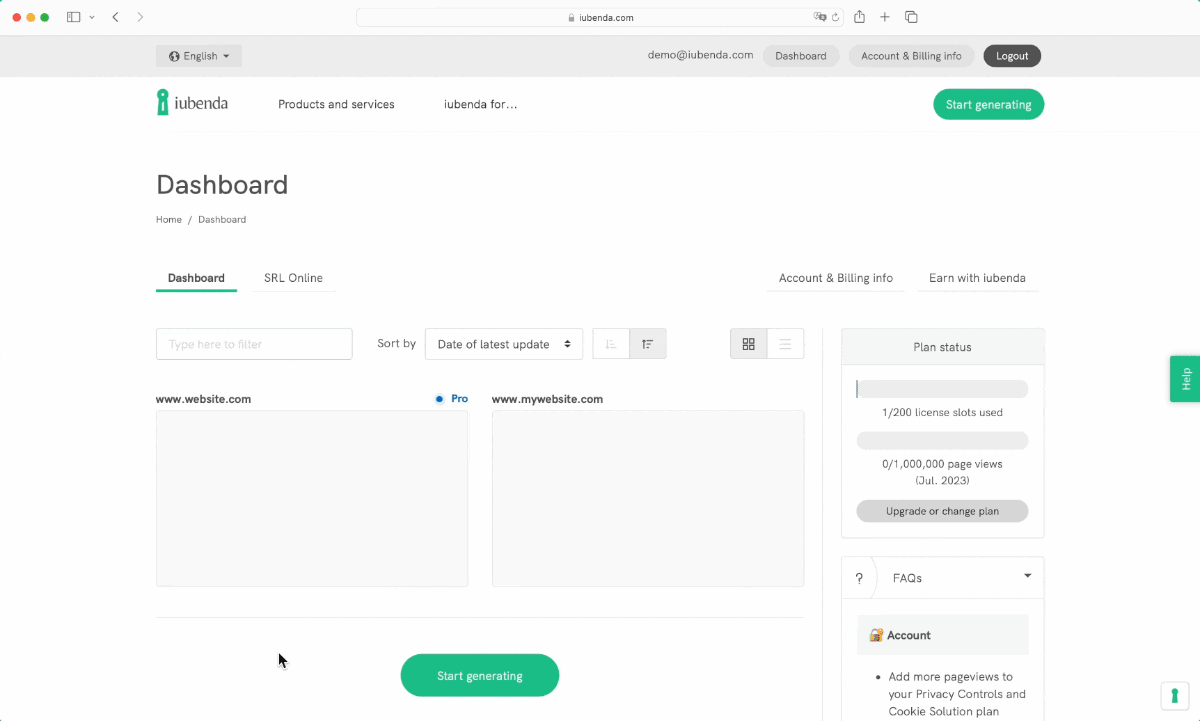
Task: Toggle Safari sidebar
Action: pyautogui.click(x=73, y=17)
